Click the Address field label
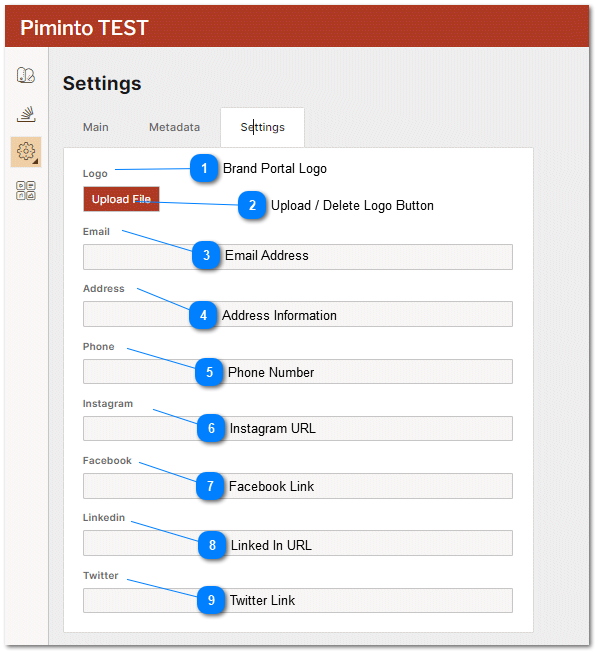This screenshot has height=654, width=598. (104, 289)
